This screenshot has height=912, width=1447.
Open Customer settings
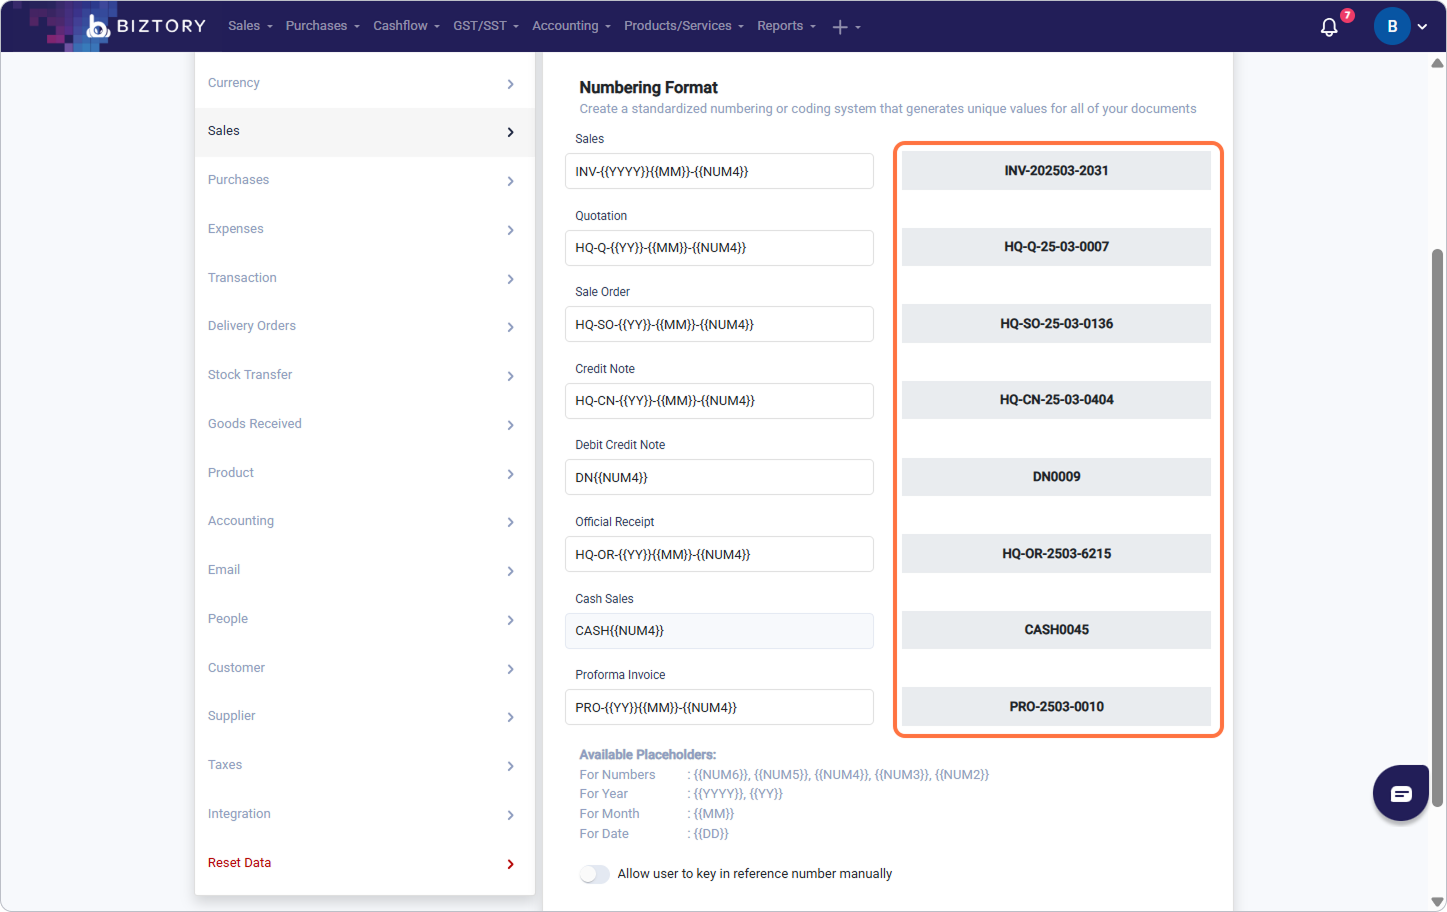point(365,668)
